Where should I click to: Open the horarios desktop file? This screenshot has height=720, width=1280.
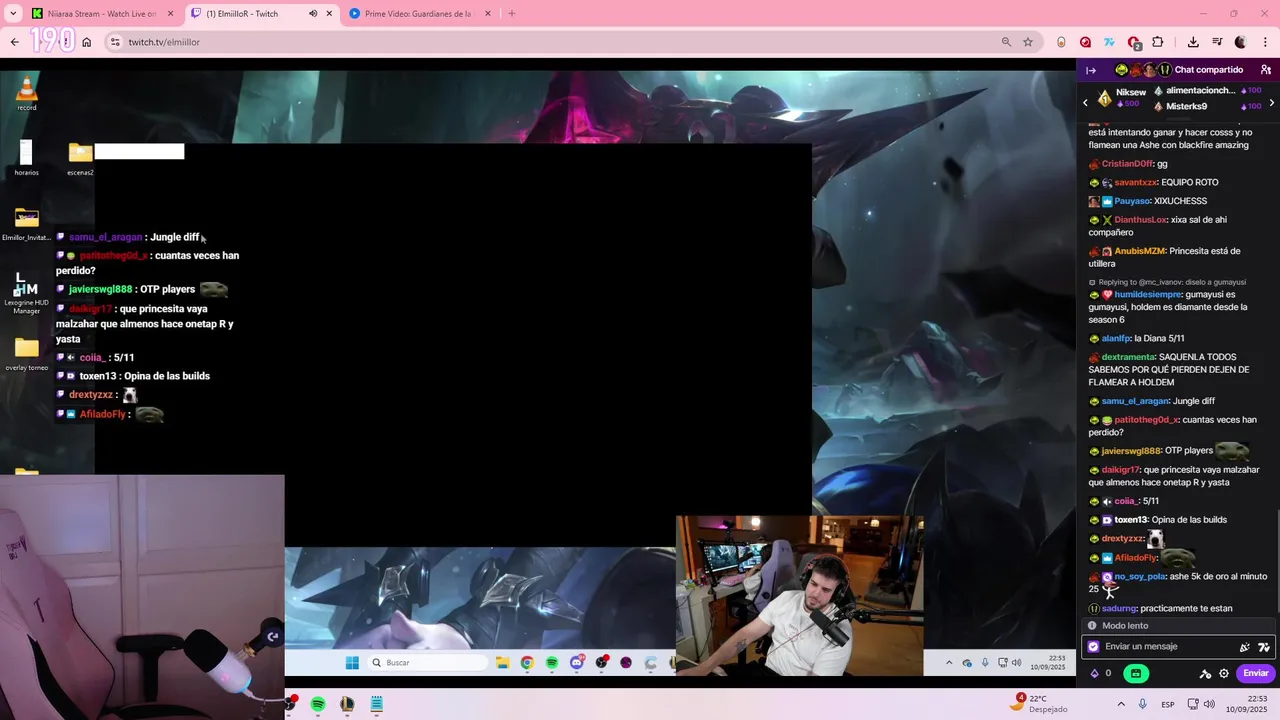(27, 158)
